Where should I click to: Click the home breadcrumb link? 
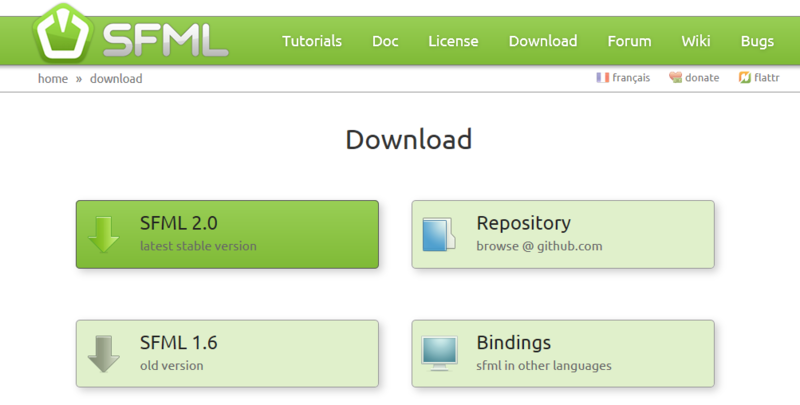[x=53, y=79]
